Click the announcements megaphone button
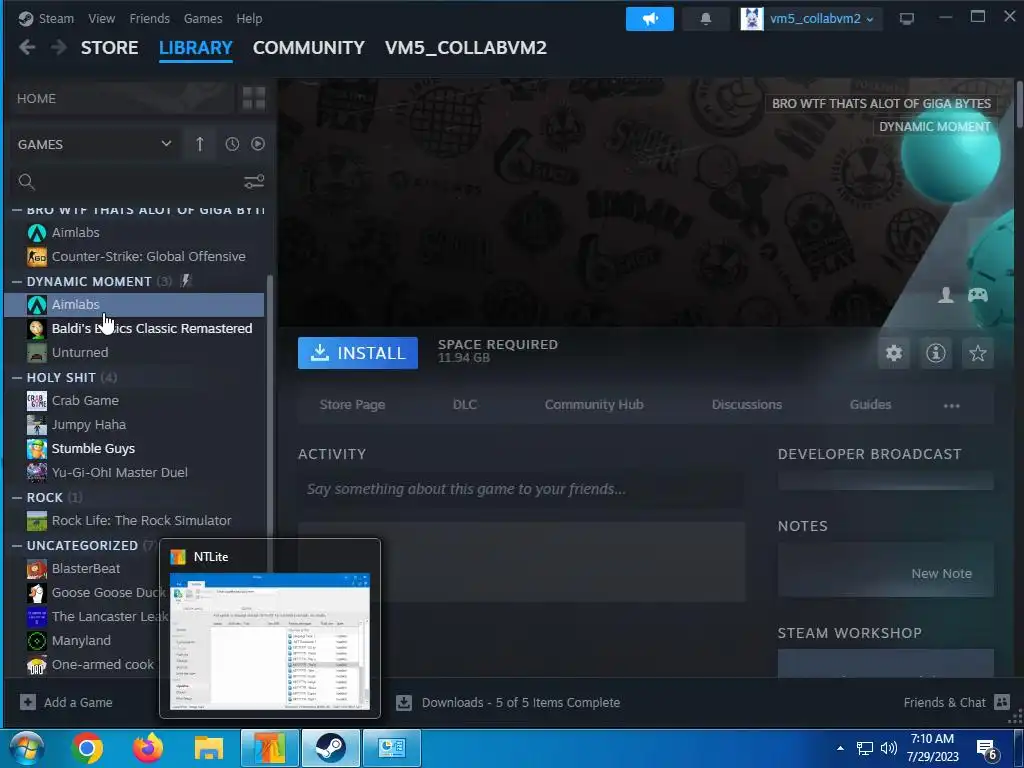 pos(649,19)
